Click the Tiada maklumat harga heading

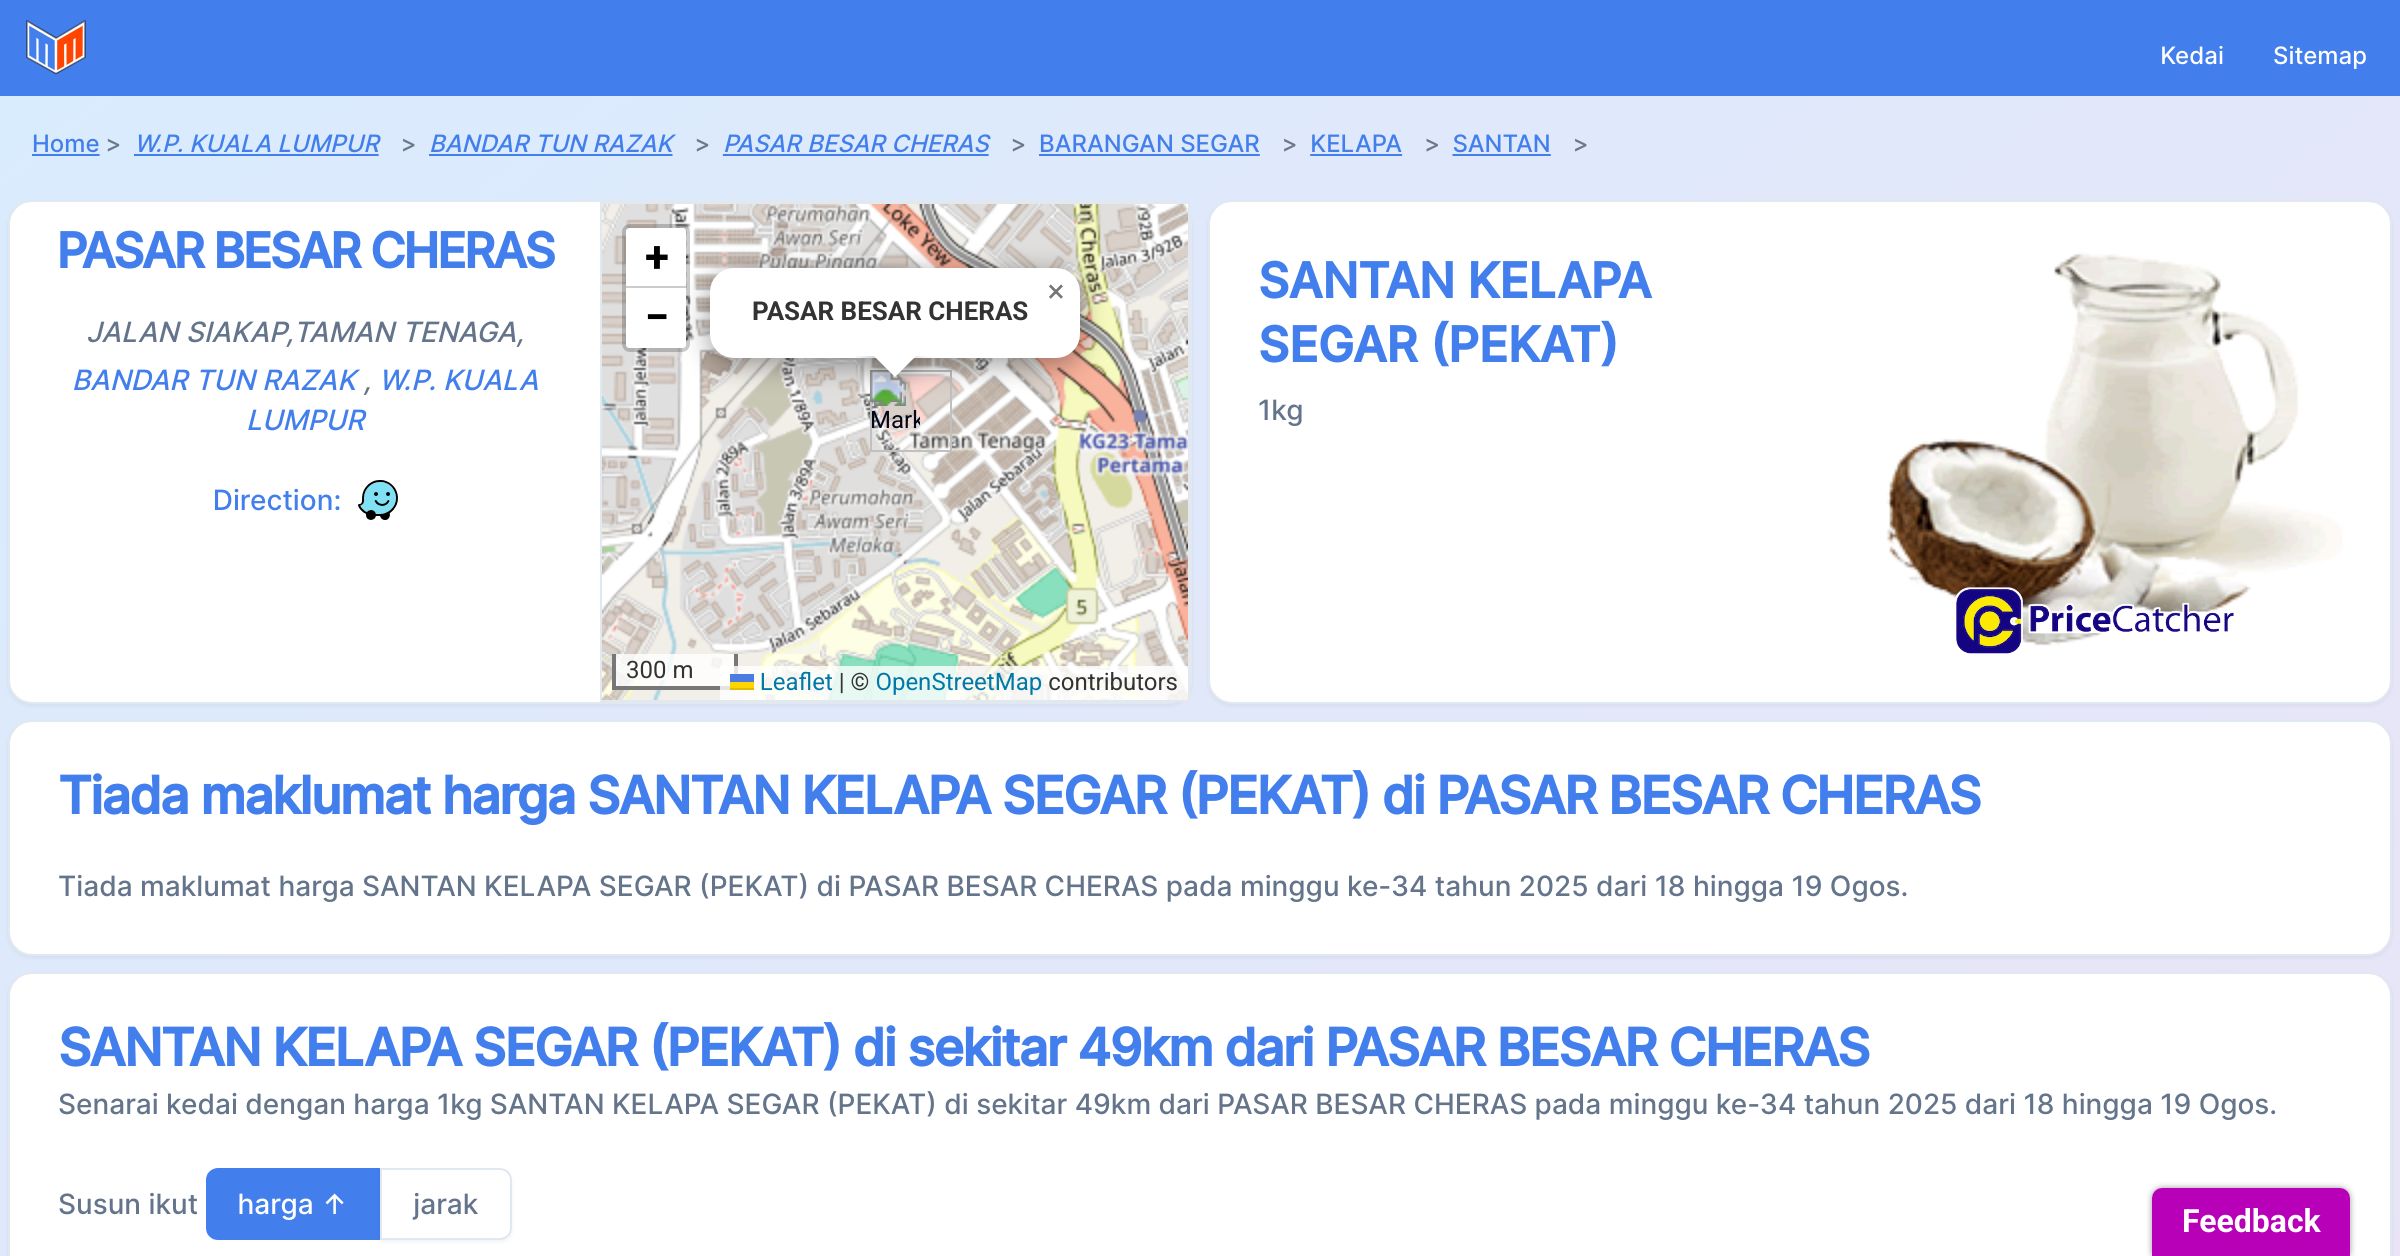[x=1019, y=795]
